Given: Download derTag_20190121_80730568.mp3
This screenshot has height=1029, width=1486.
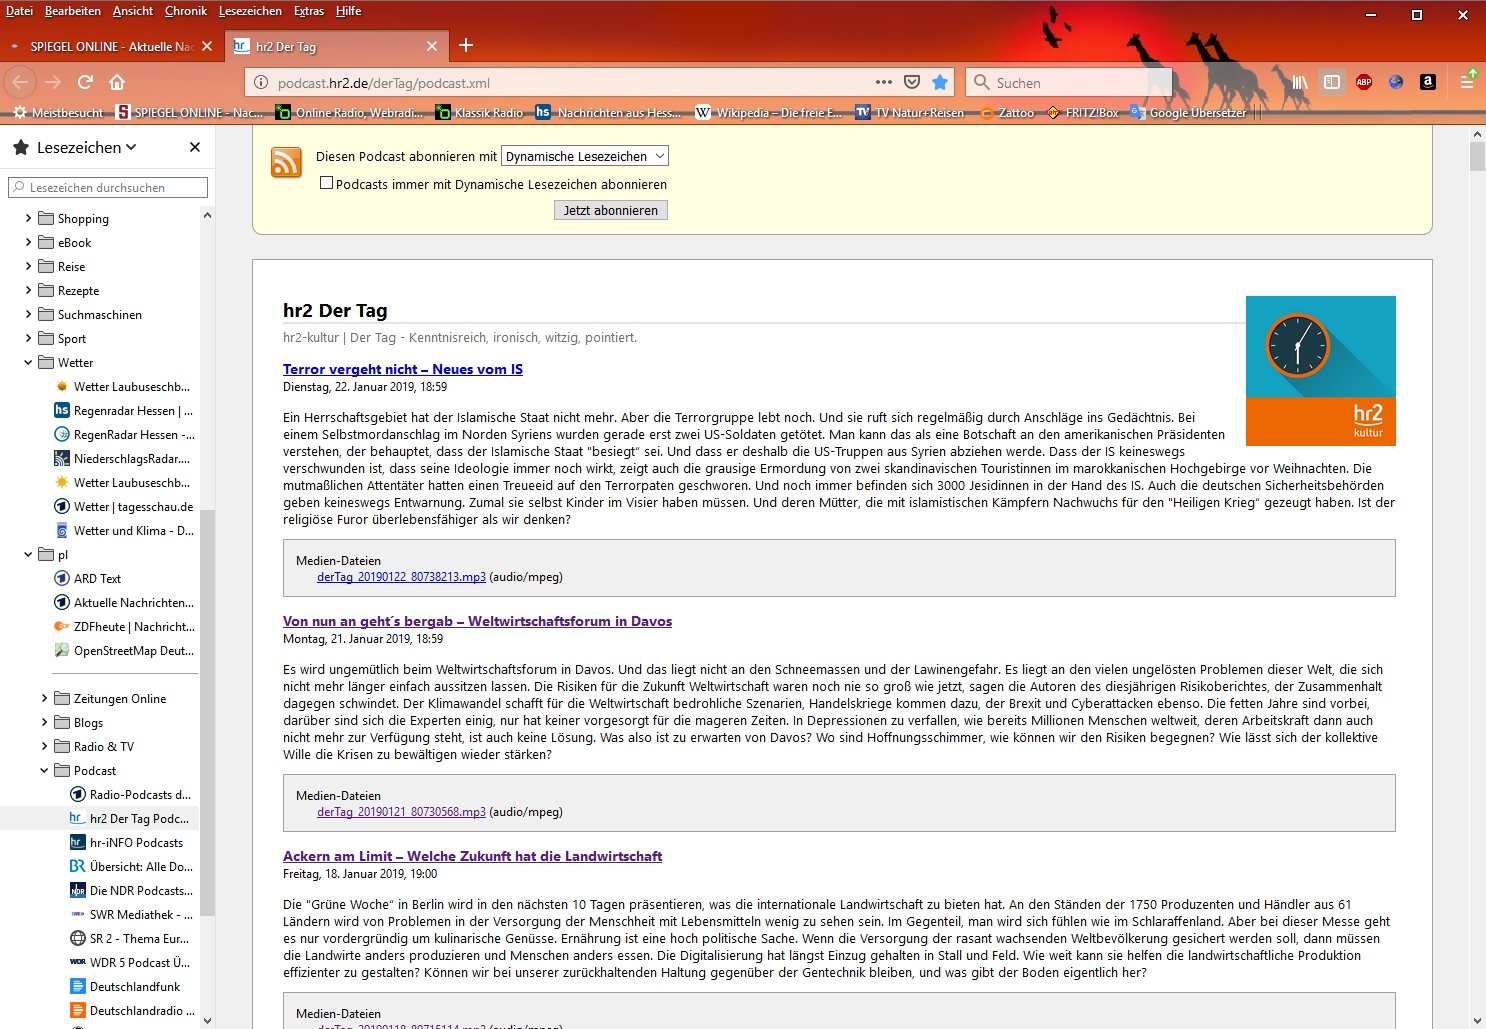Looking at the screenshot, I should coord(401,812).
